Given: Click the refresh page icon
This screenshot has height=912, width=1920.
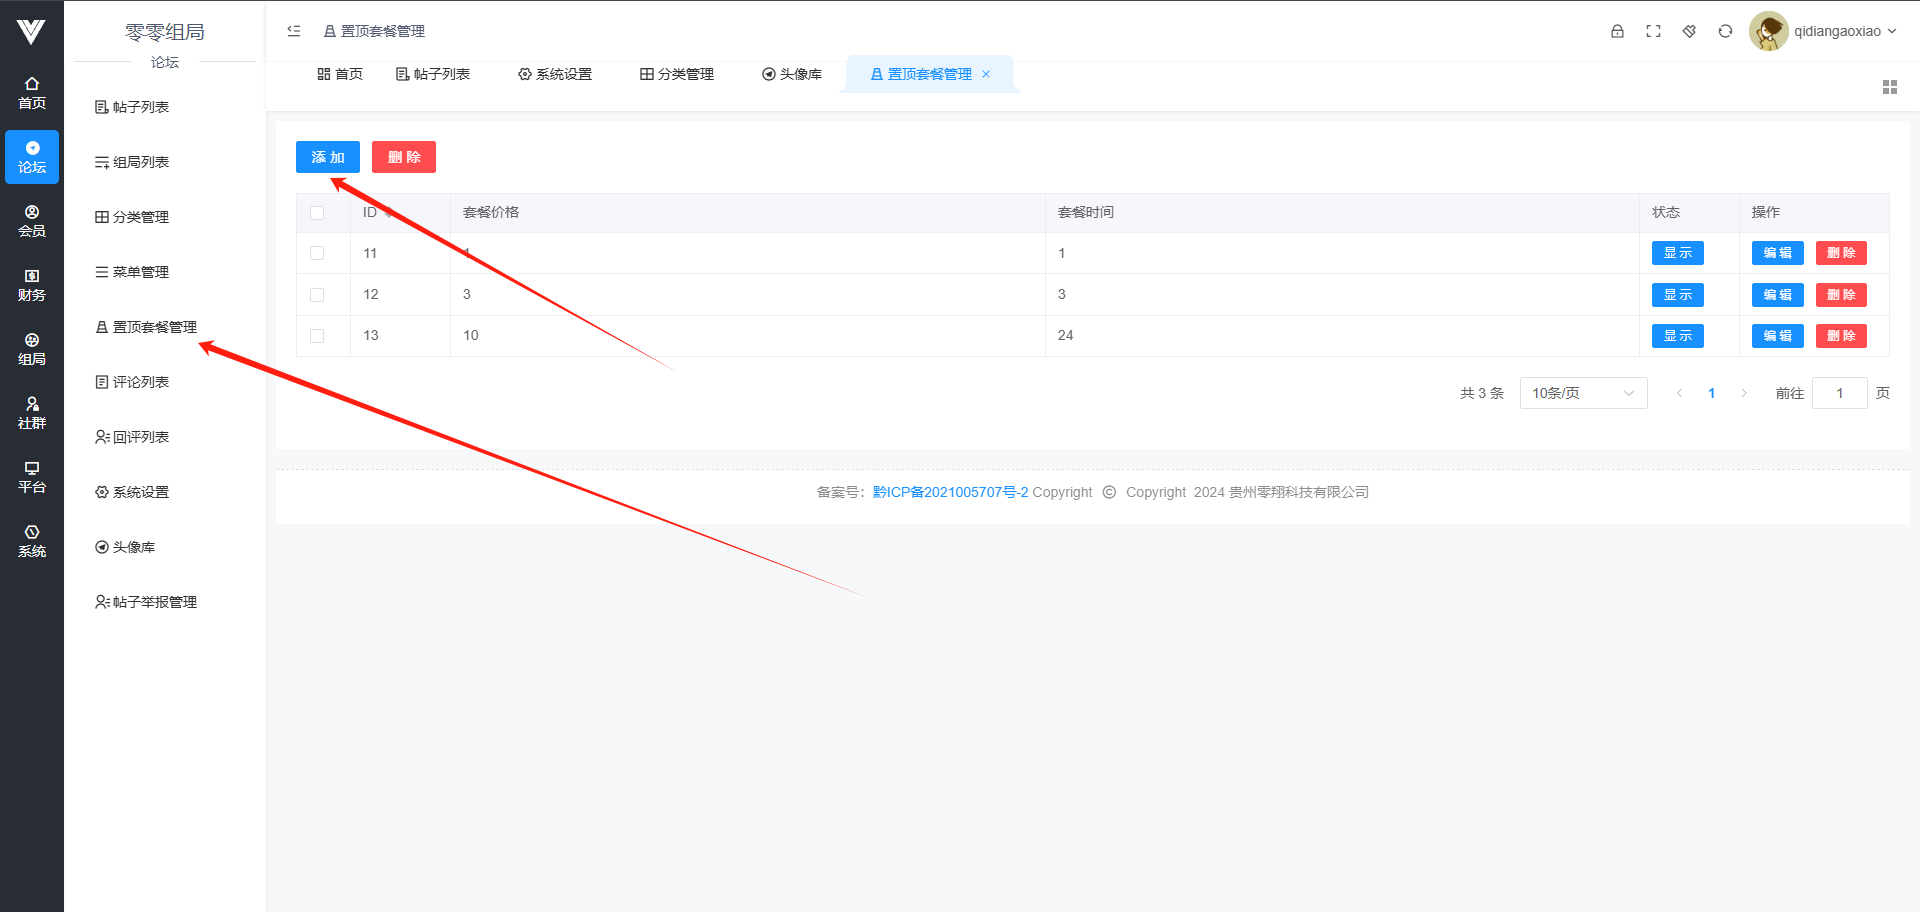Looking at the screenshot, I should pos(1725,31).
